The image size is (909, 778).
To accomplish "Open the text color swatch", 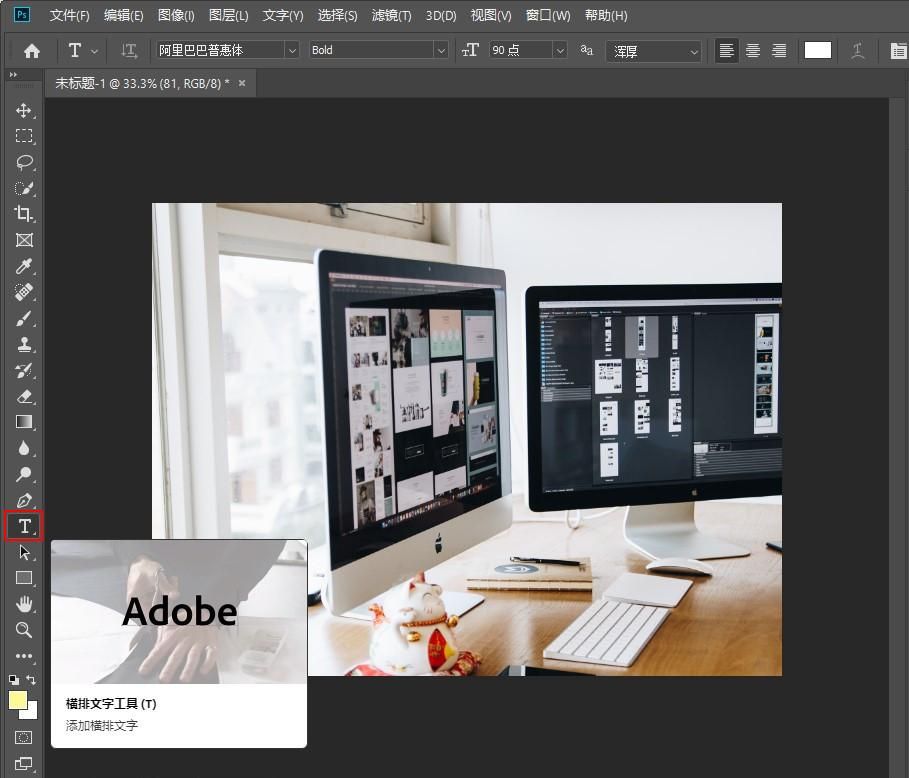I will [817, 50].
